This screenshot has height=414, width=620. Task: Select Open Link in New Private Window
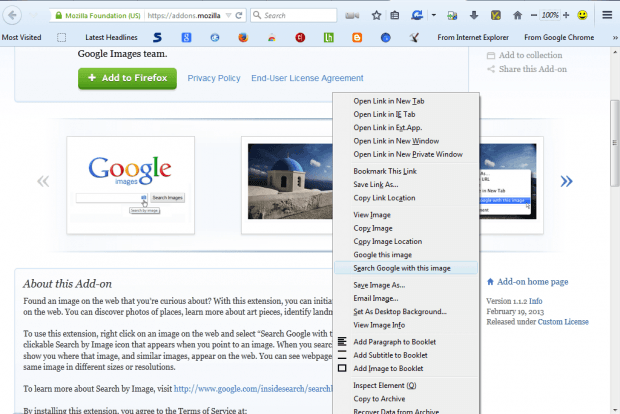coord(408,154)
